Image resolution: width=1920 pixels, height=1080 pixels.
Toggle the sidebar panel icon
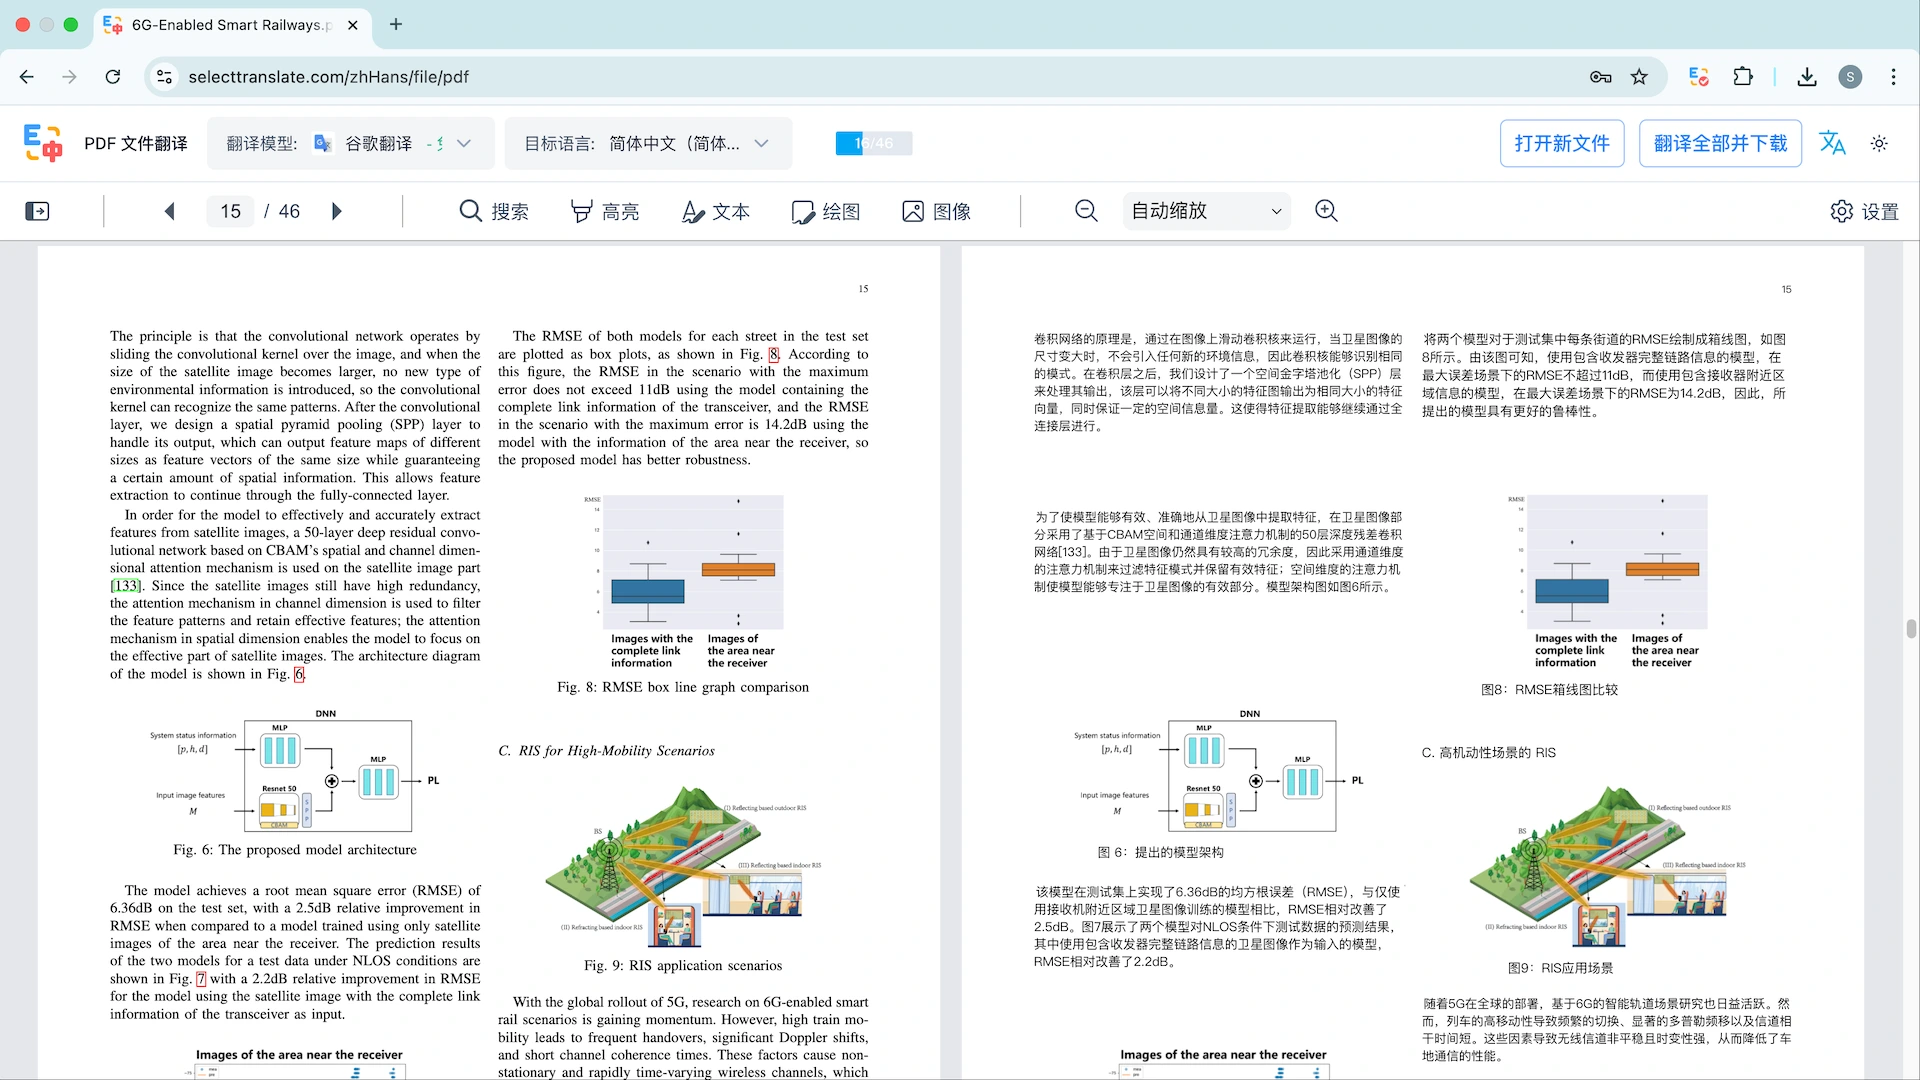[x=37, y=211]
